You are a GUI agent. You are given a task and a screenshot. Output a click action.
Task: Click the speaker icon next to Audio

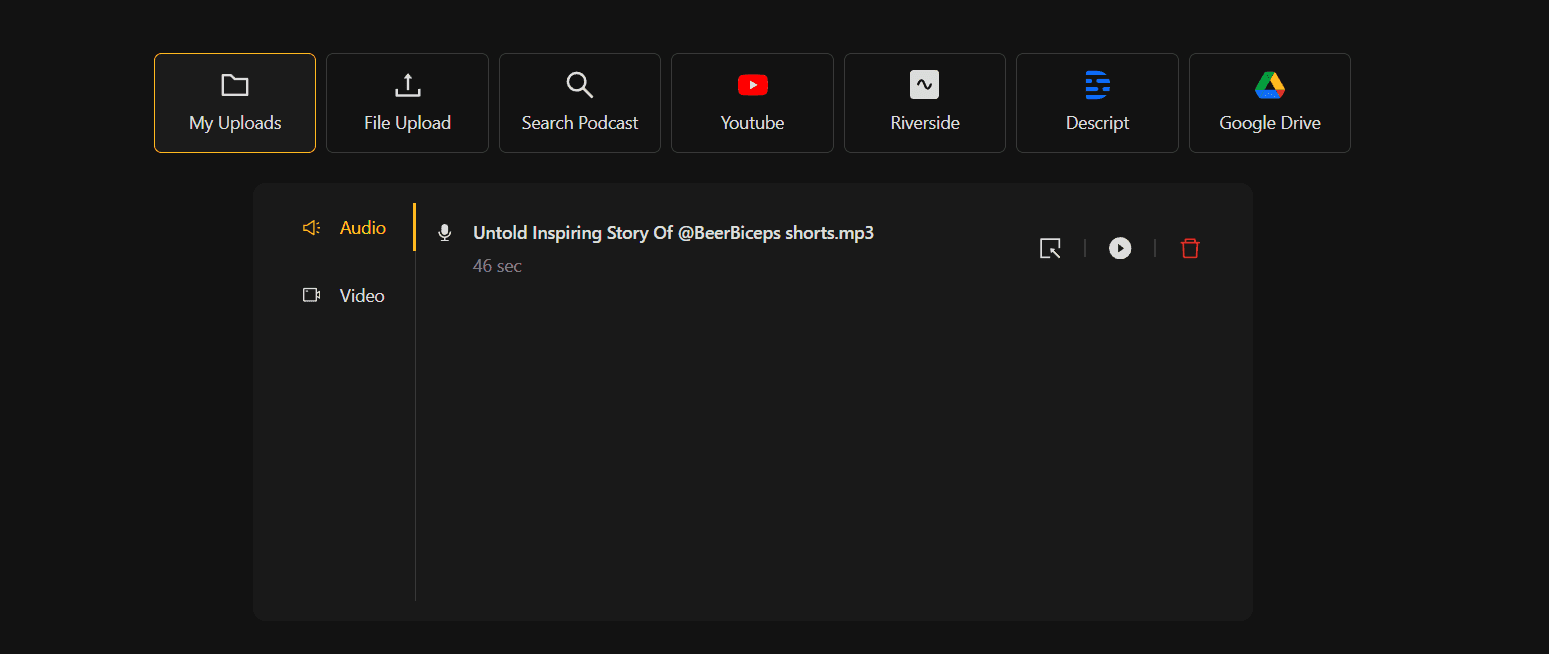[311, 228]
